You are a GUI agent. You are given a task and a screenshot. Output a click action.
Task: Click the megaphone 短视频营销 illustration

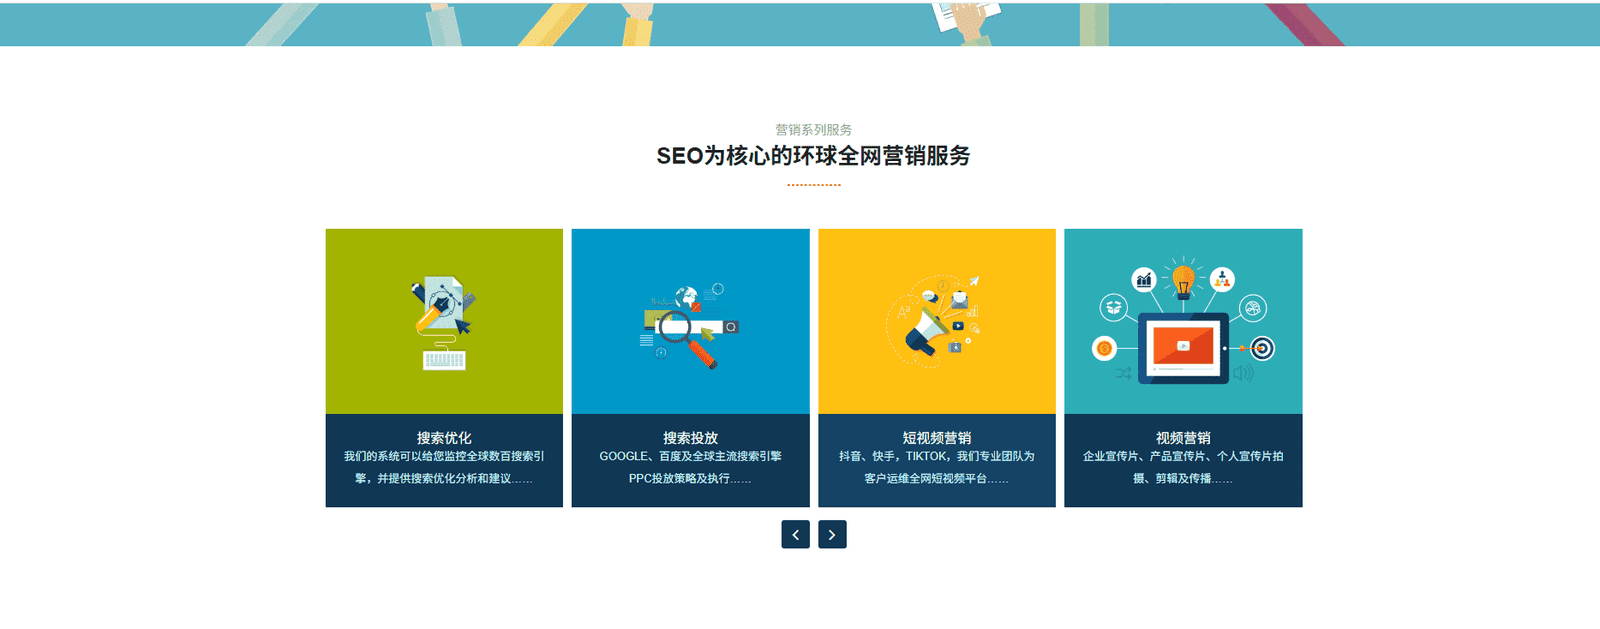[937, 322]
